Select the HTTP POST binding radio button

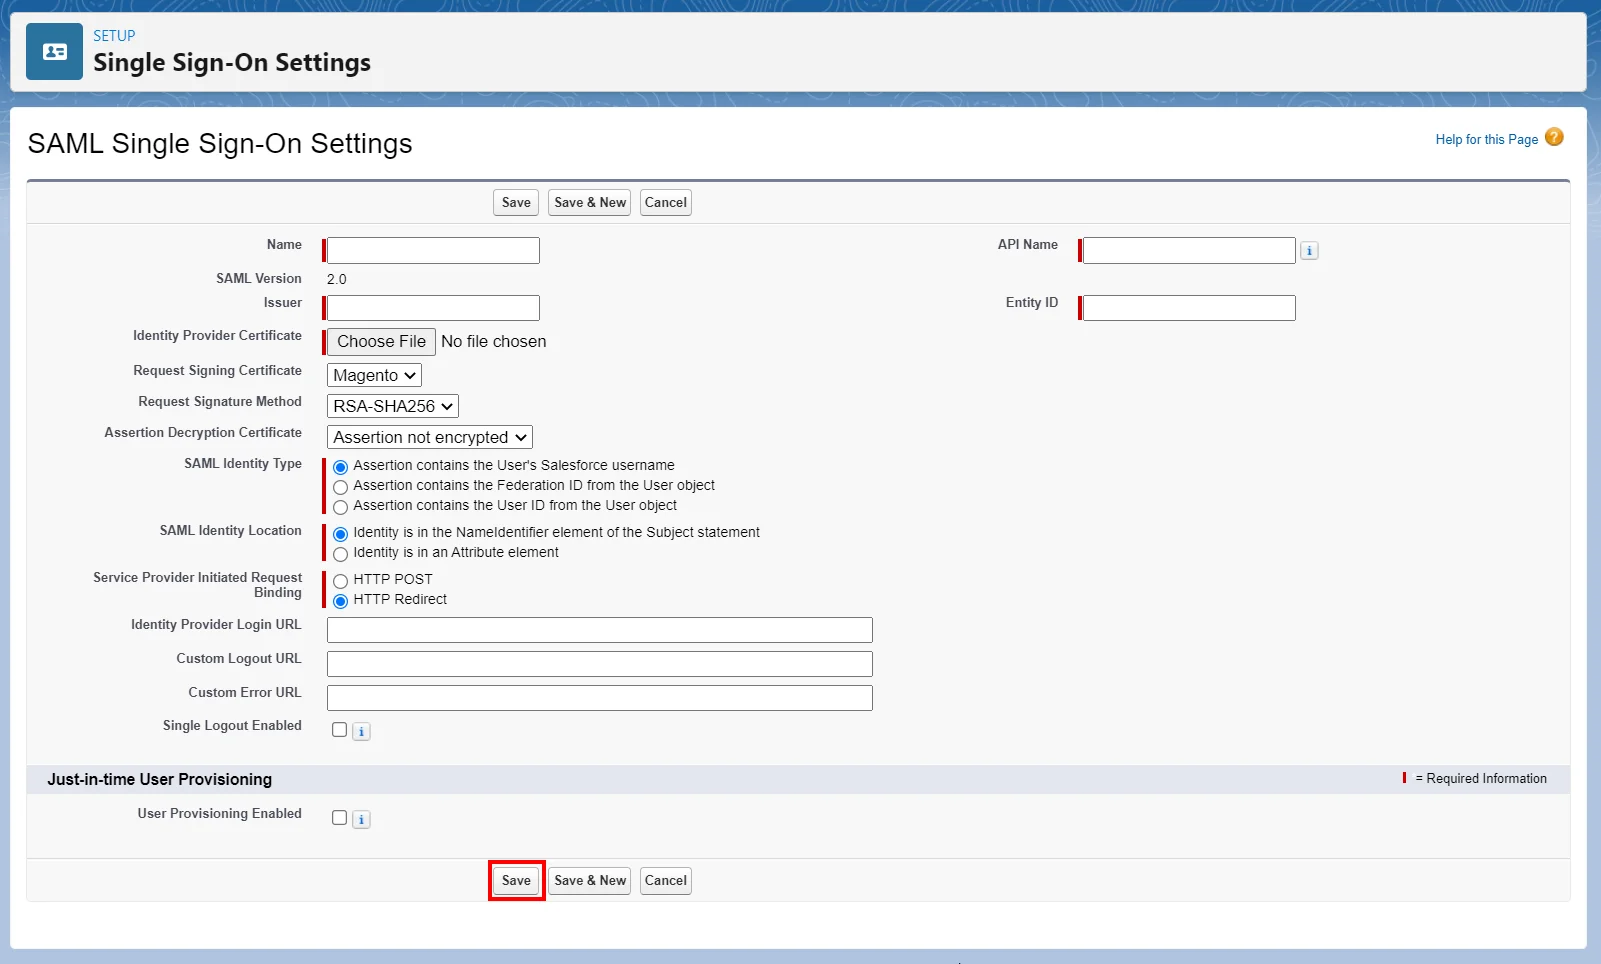(x=341, y=580)
